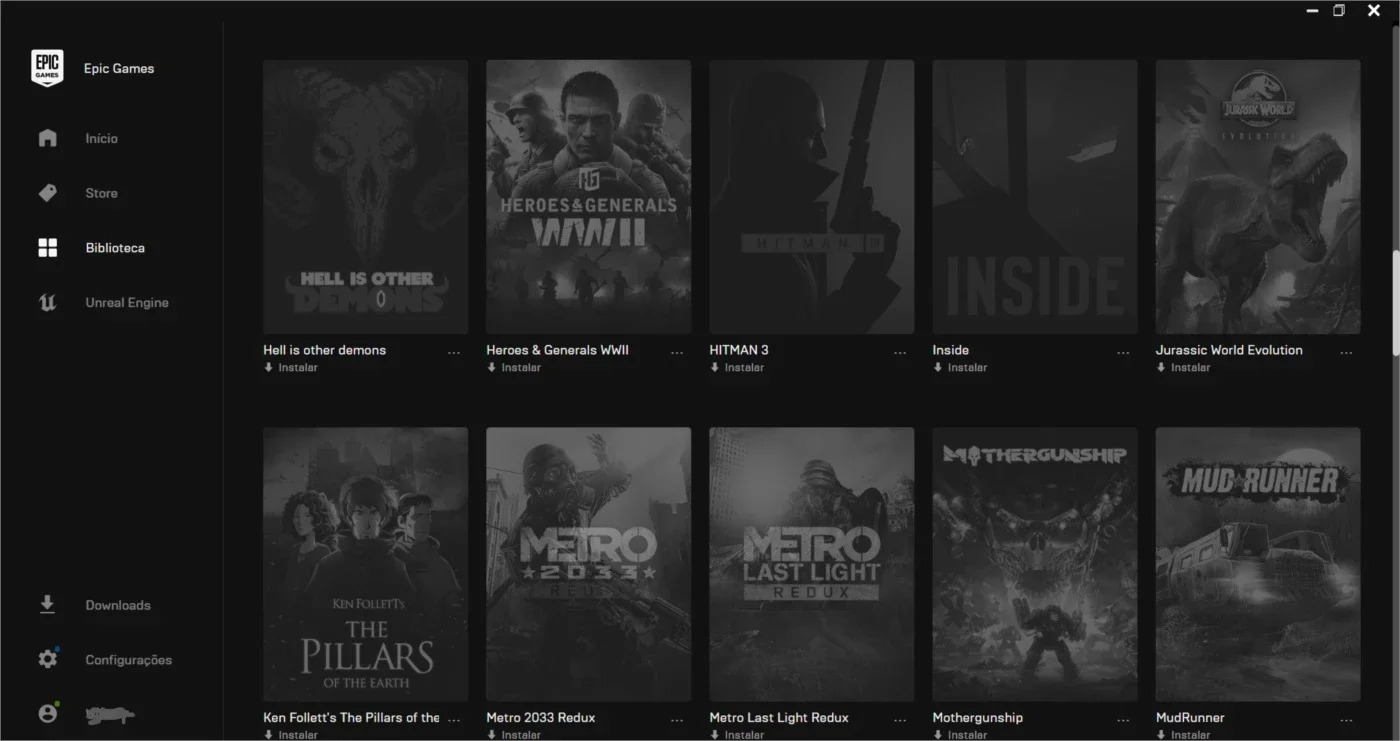The width and height of the screenshot is (1400, 741).
Task: Click the Epic Games logo icon
Action: pos(47,69)
